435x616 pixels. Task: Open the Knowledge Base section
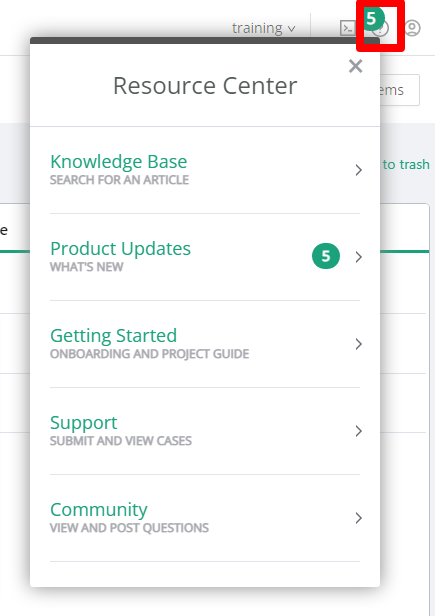(x=205, y=170)
